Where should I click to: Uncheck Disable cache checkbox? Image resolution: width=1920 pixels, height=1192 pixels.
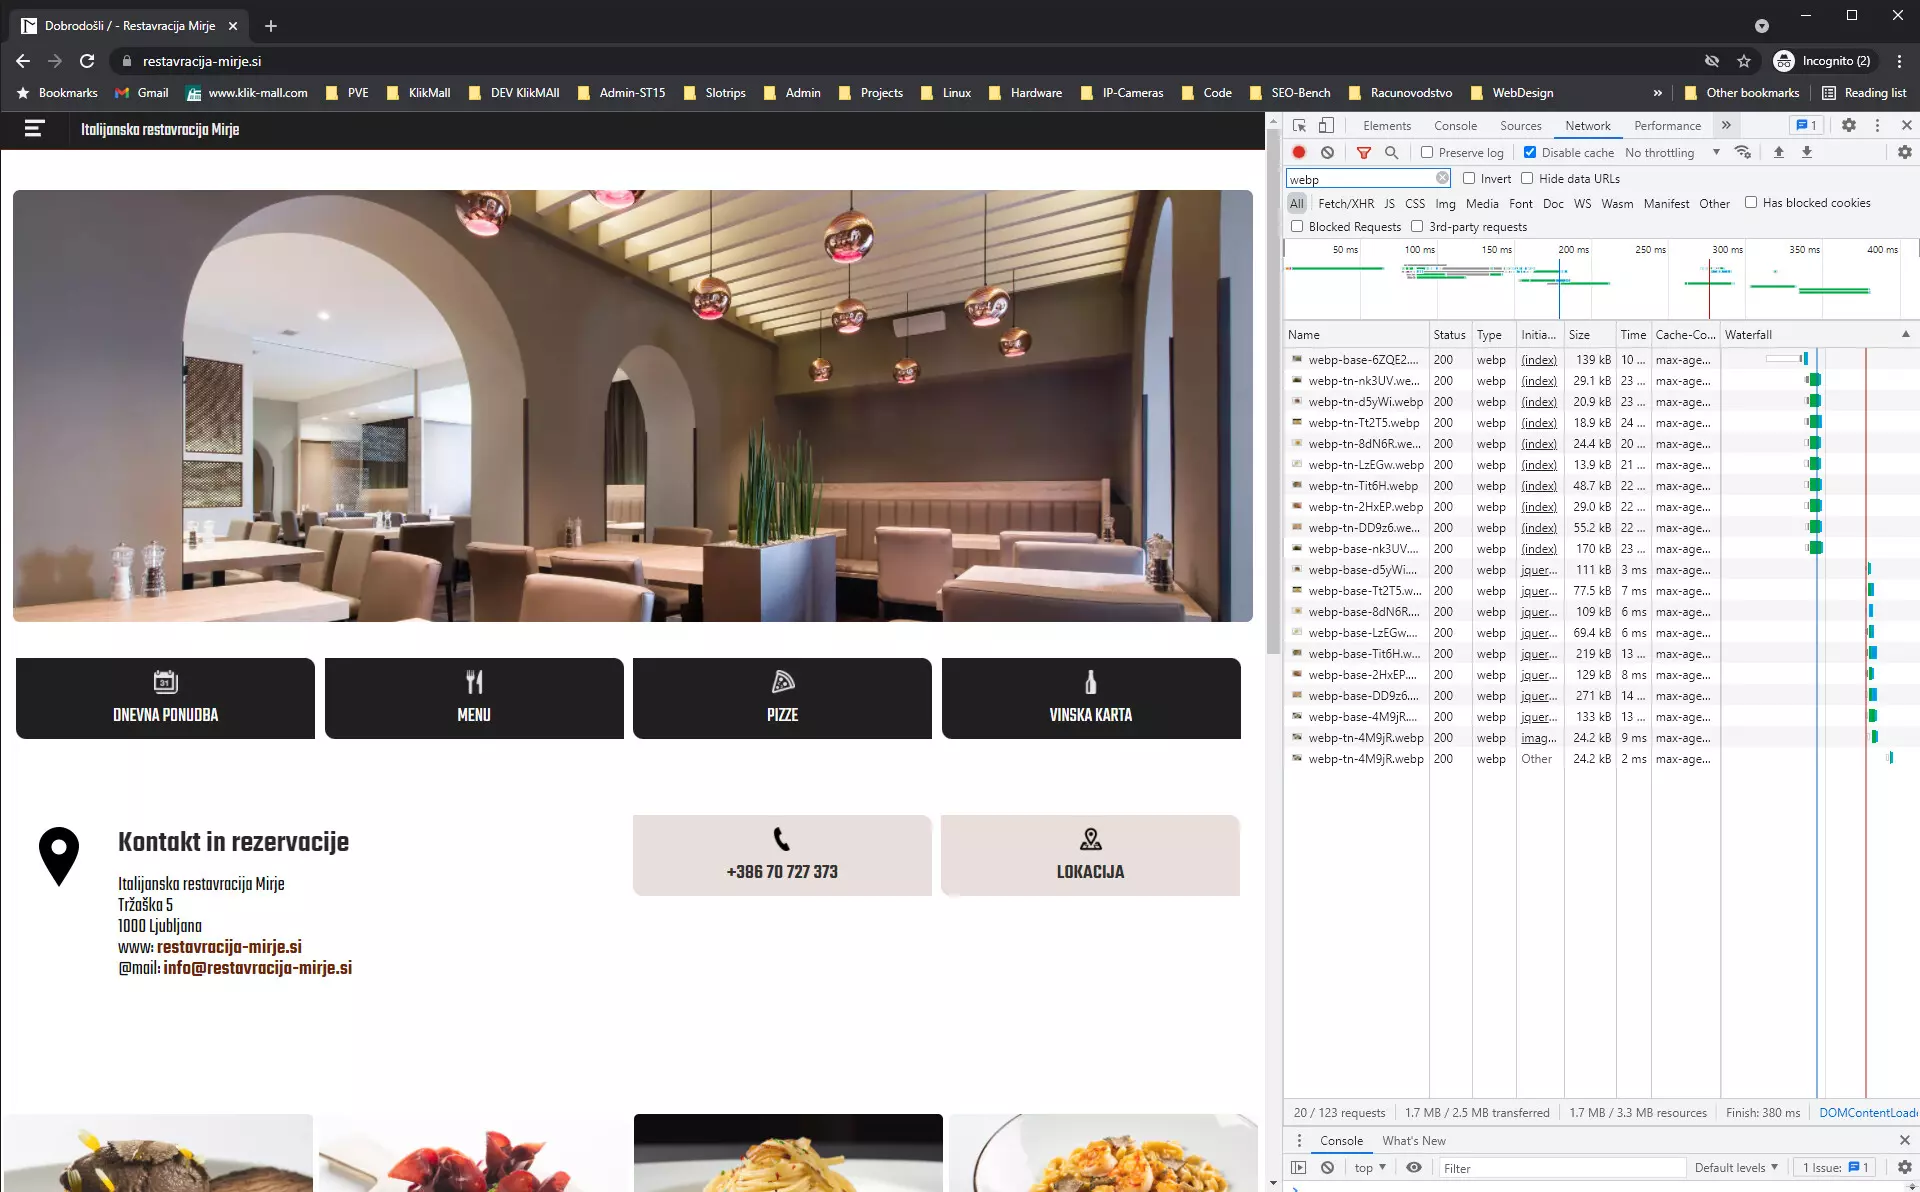click(x=1529, y=153)
